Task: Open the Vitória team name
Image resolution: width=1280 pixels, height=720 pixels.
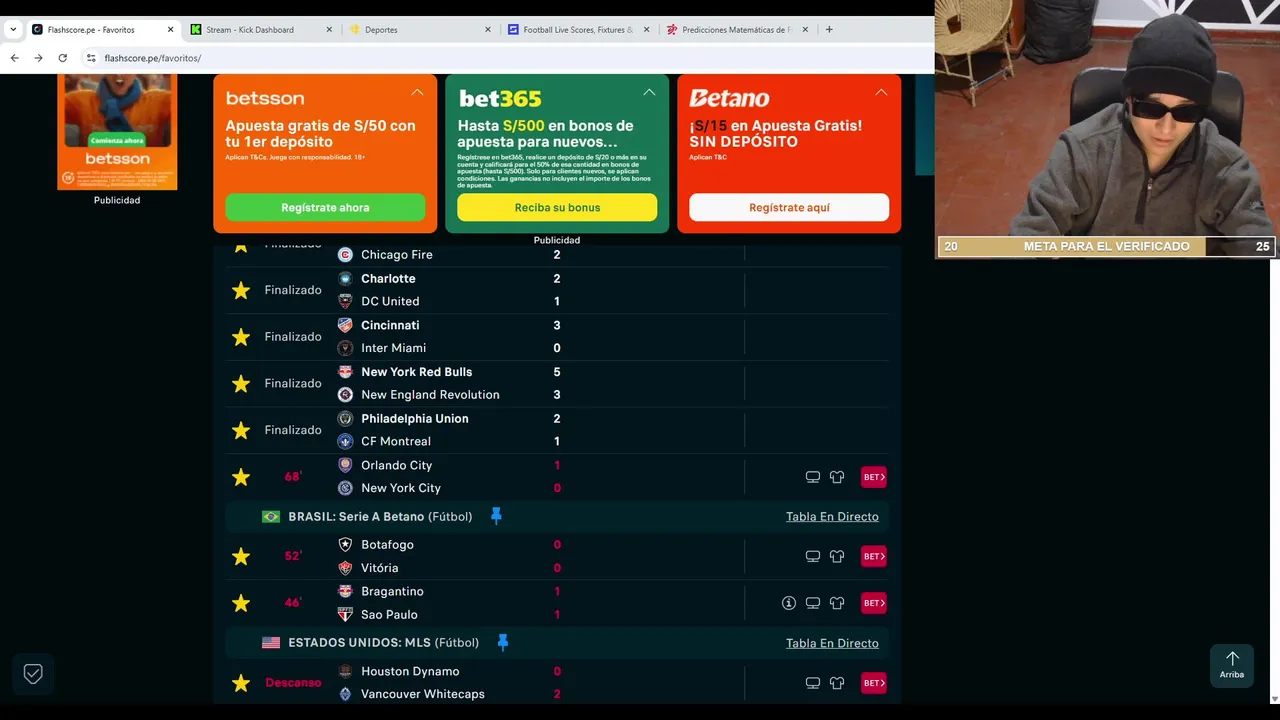Action: (x=379, y=568)
